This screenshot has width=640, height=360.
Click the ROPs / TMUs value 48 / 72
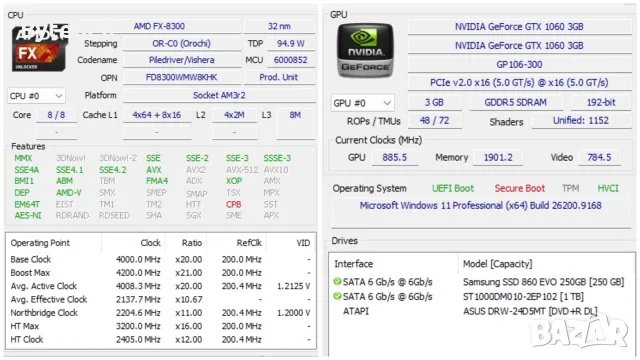click(x=435, y=121)
